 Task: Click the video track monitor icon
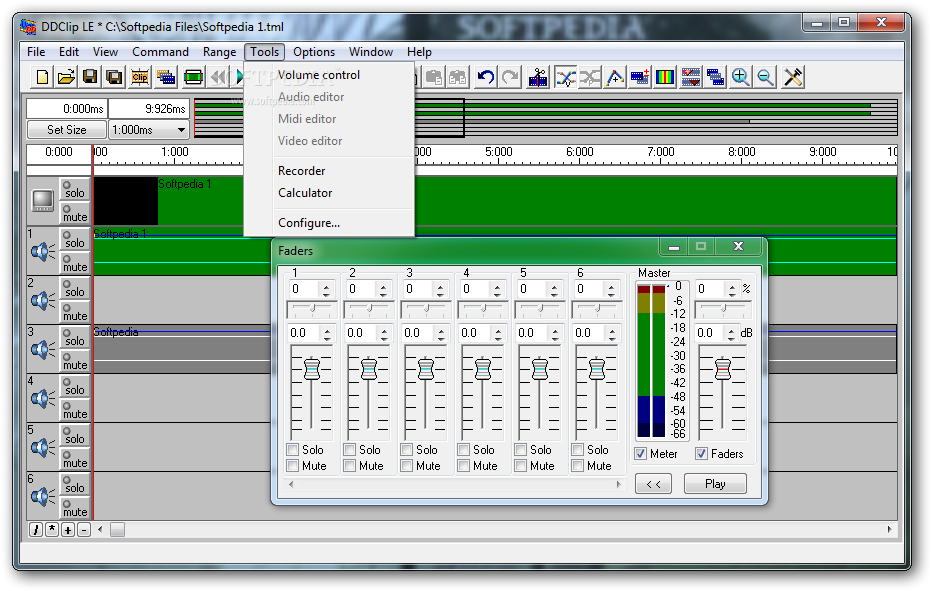pyautogui.click(x=43, y=200)
